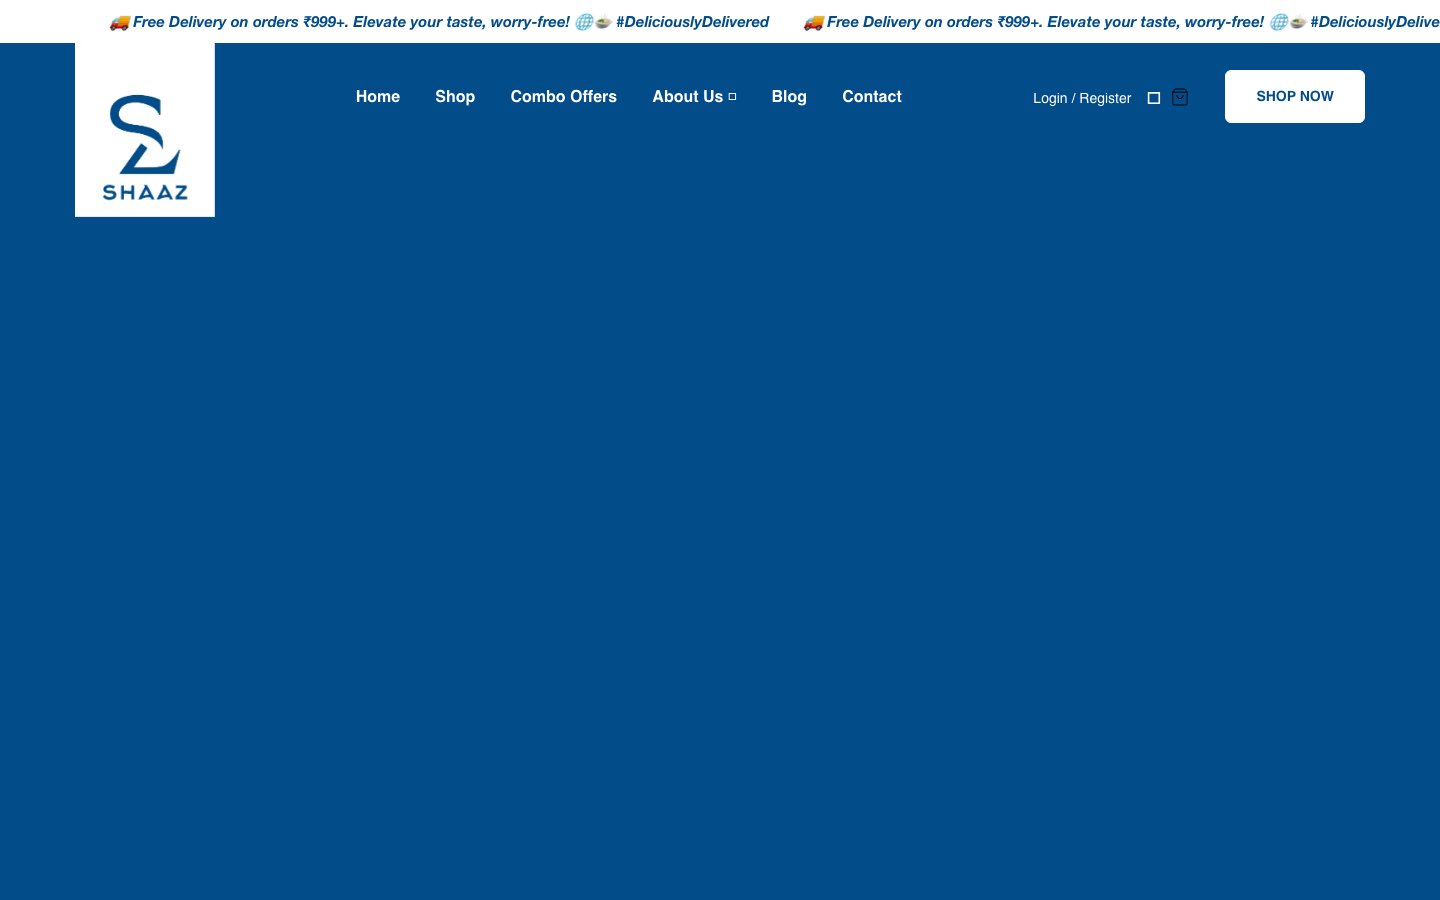Click the Login / Register link

click(x=1082, y=98)
